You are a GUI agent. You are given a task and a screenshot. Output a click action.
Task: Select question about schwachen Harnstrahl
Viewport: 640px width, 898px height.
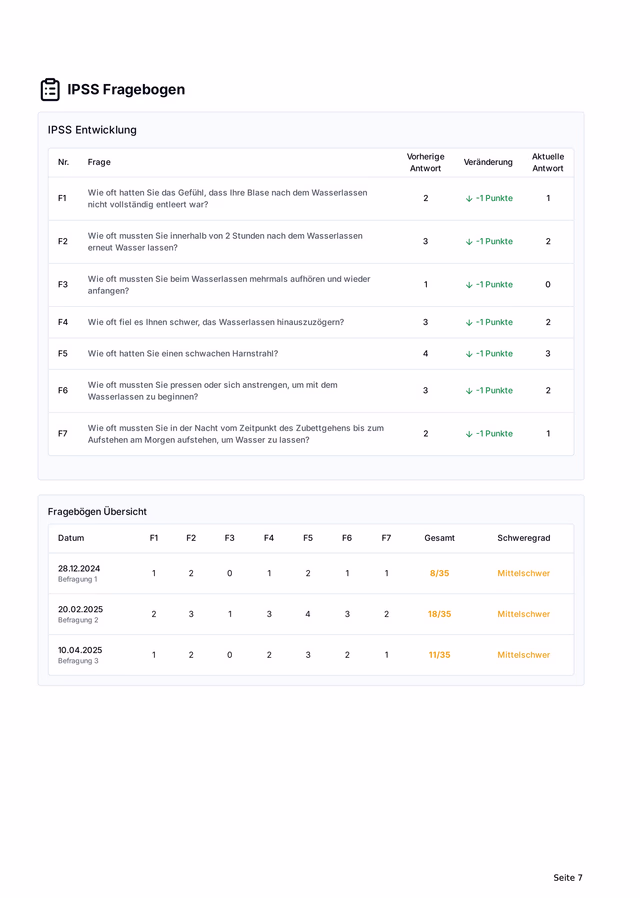coord(183,353)
